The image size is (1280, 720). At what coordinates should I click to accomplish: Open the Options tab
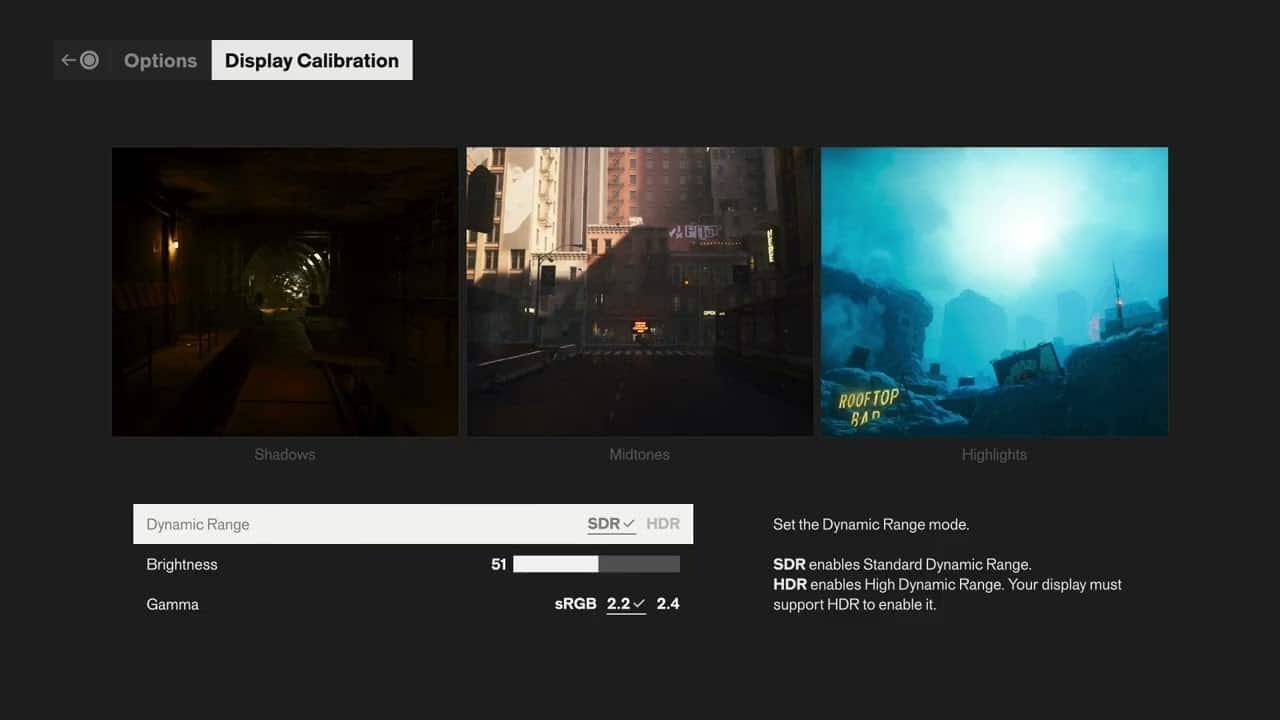pyautogui.click(x=160, y=60)
